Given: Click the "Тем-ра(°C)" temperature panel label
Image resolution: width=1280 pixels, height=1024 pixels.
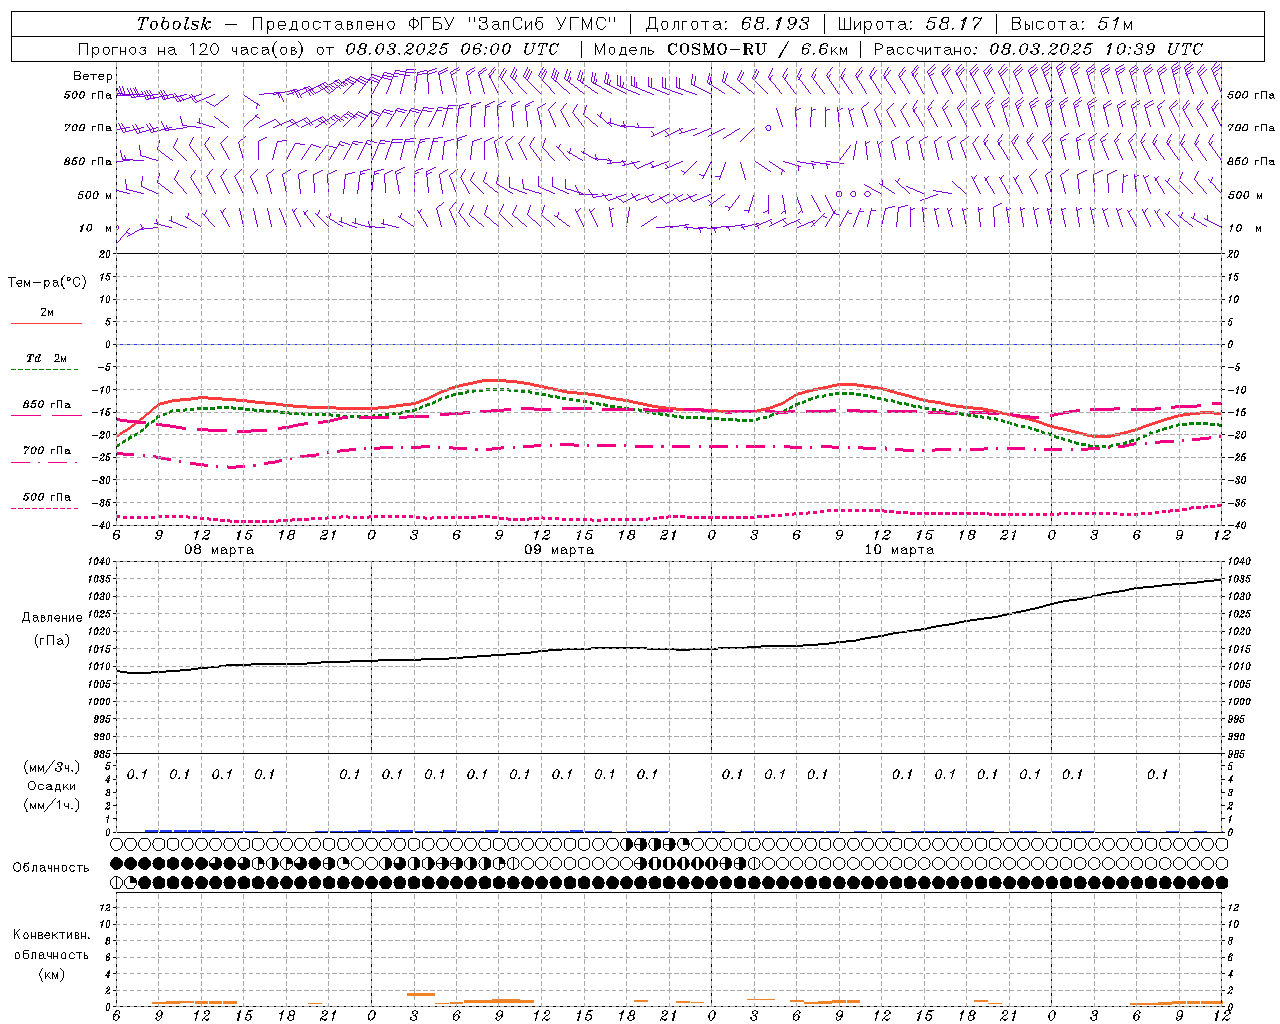Looking at the screenshot, I should 47,283.
